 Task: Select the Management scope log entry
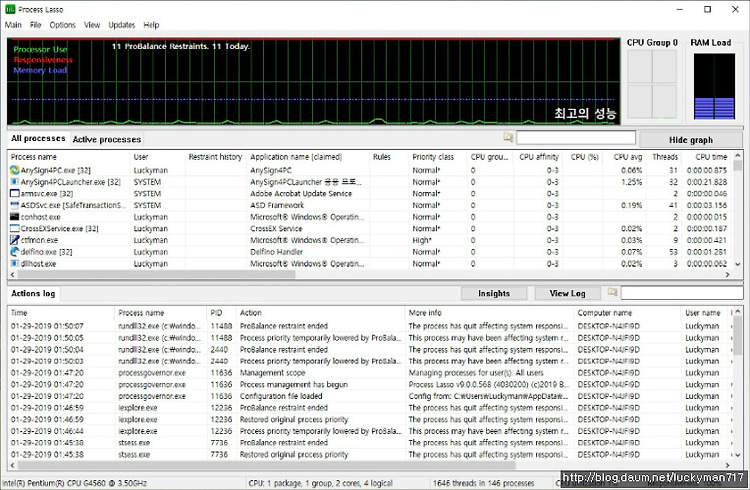(x=370, y=373)
